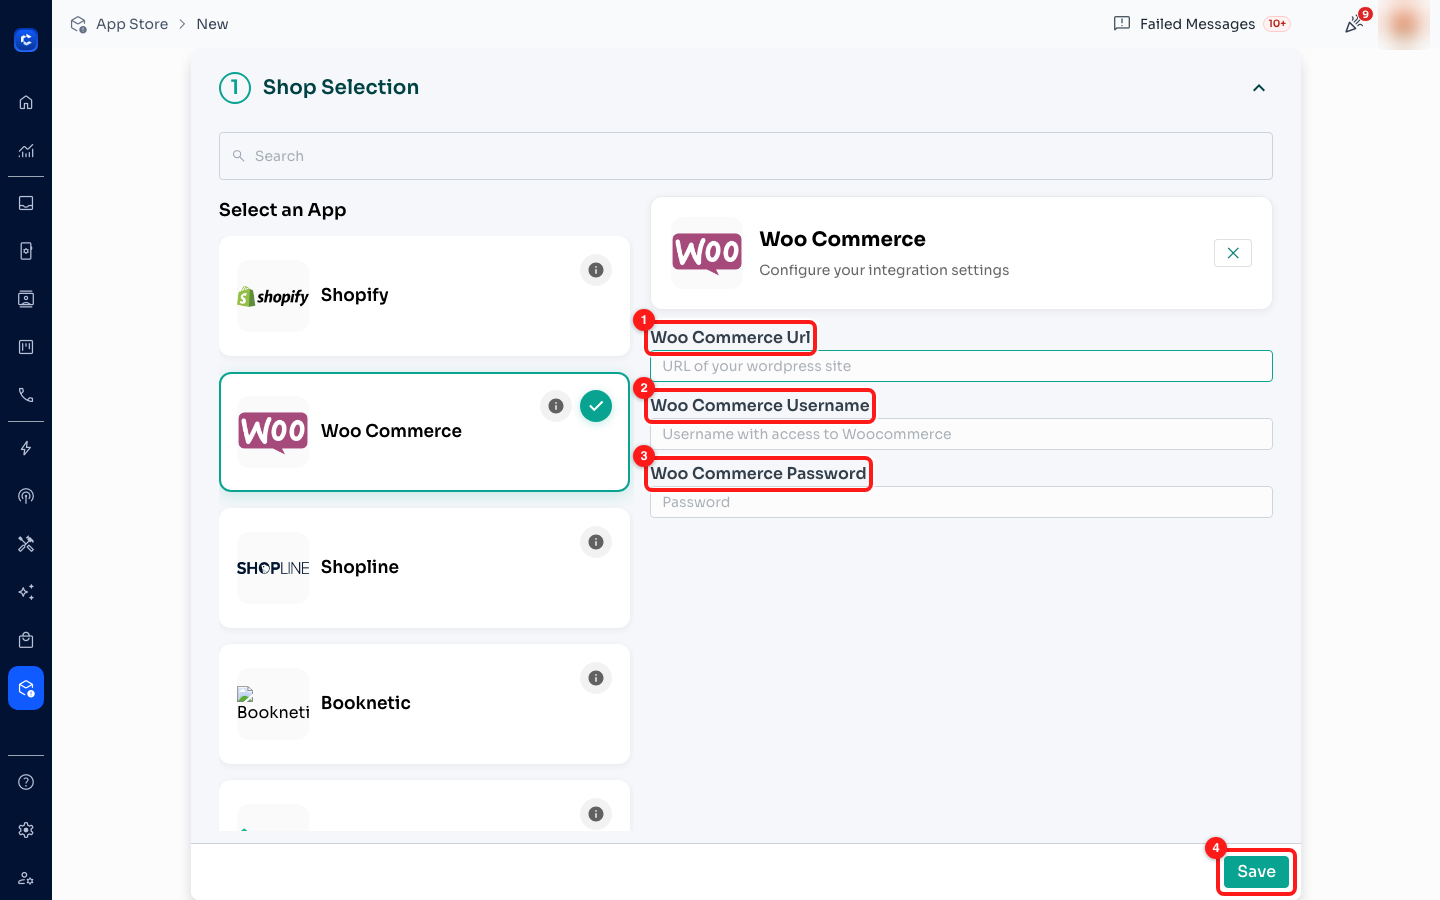The width and height of the screenshot is (1440, 900).
Task: Open the AI sparkles icon in sidebar
Action: click(26, 592)
